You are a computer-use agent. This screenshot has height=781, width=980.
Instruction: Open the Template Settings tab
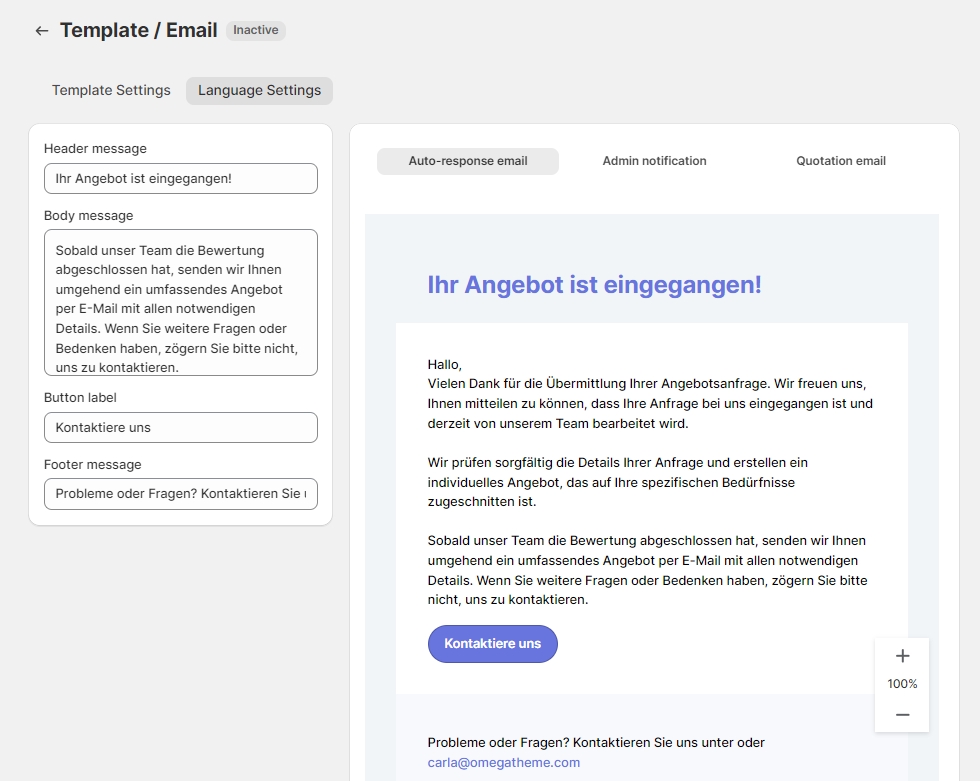[111, 91]
